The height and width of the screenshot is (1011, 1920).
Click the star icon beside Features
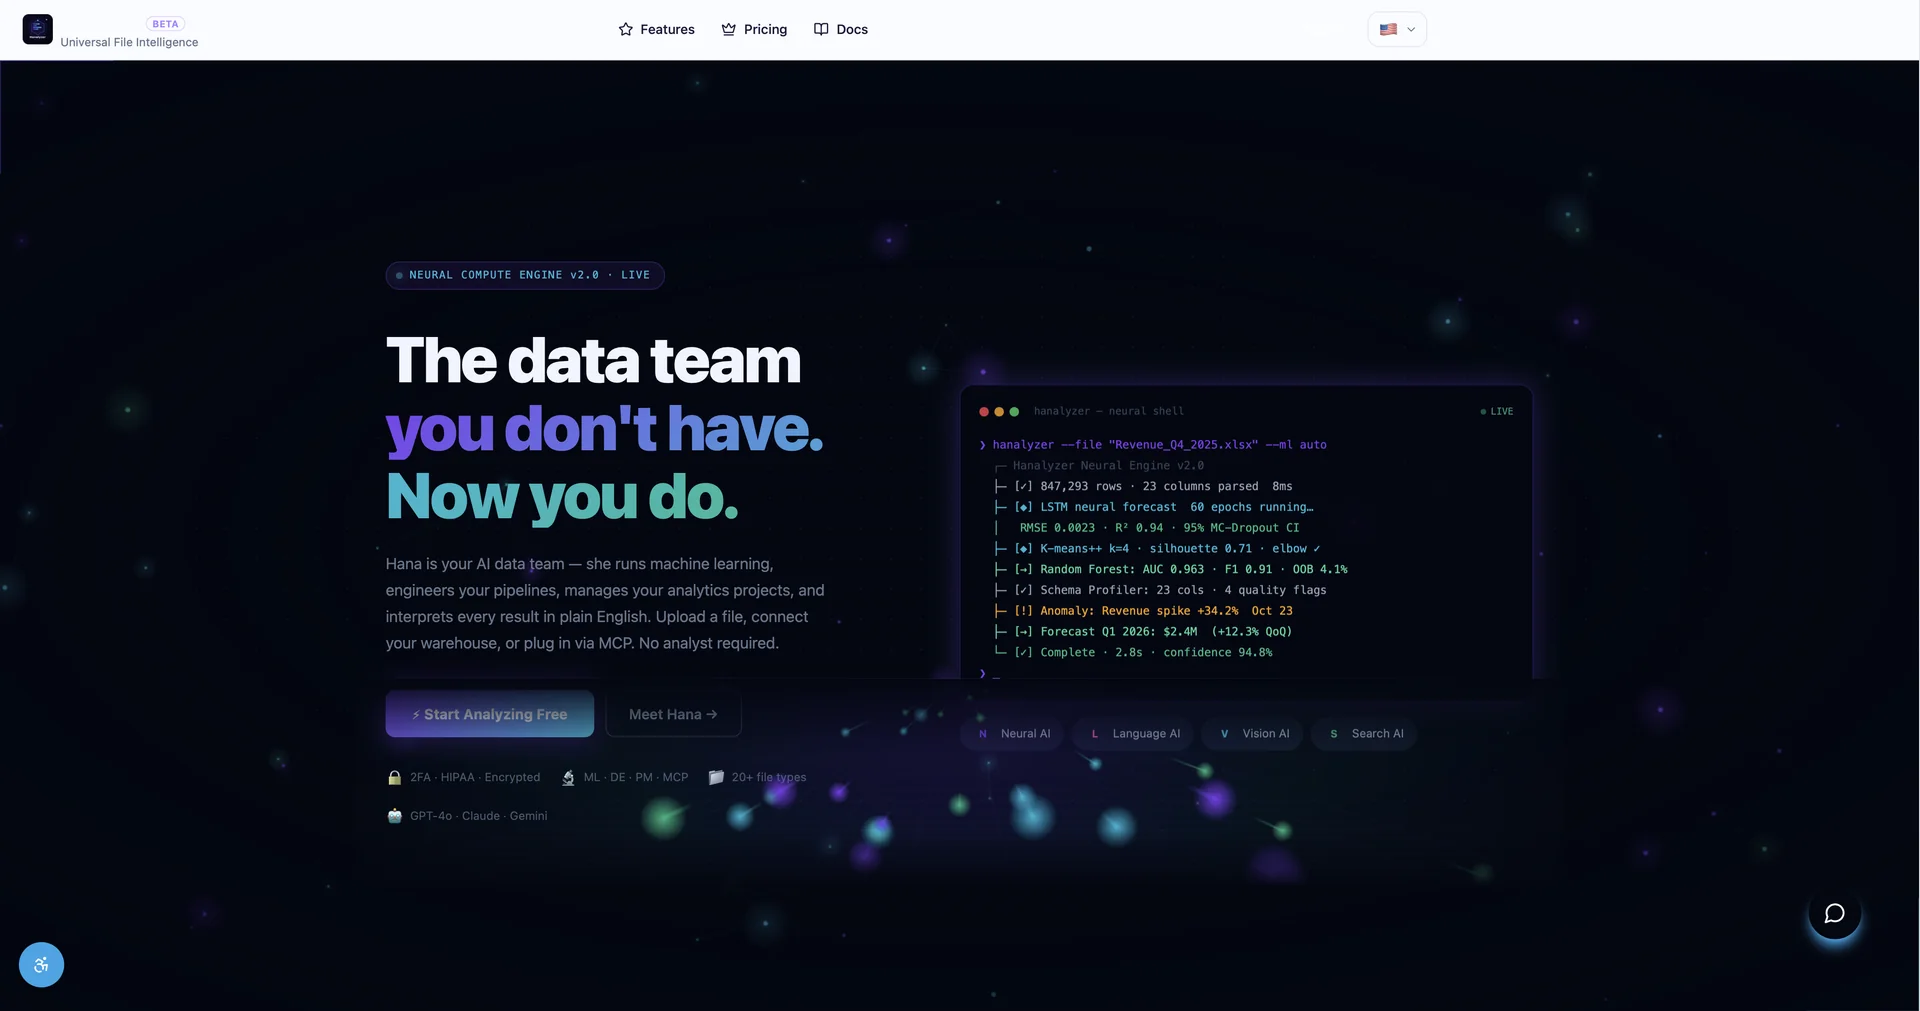(626, 29)
